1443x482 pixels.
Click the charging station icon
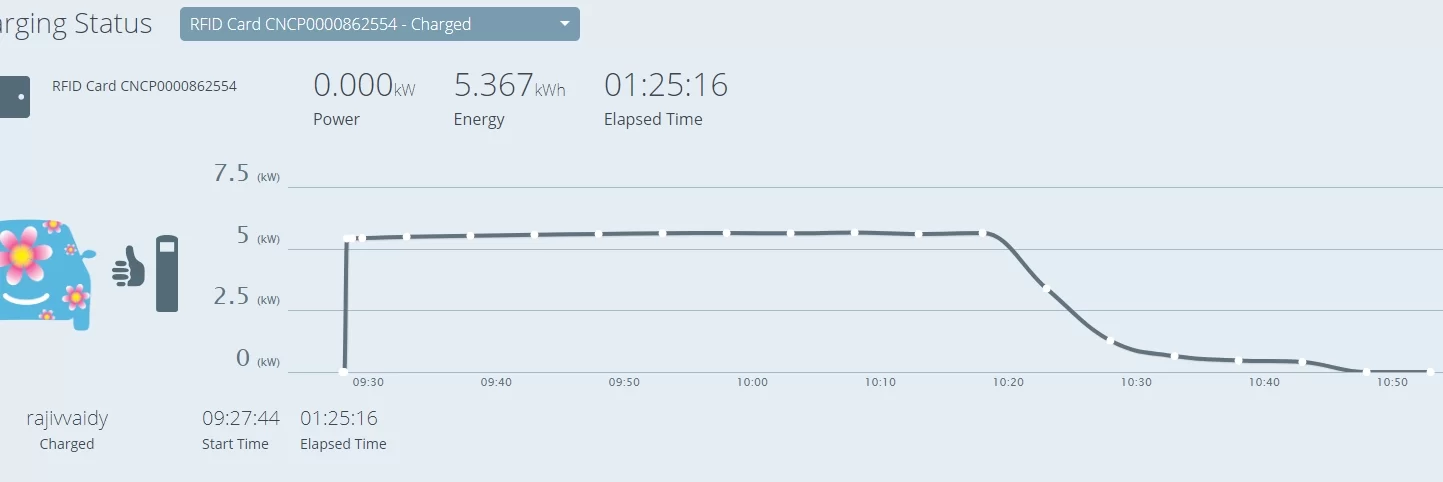tap(167, 273)
